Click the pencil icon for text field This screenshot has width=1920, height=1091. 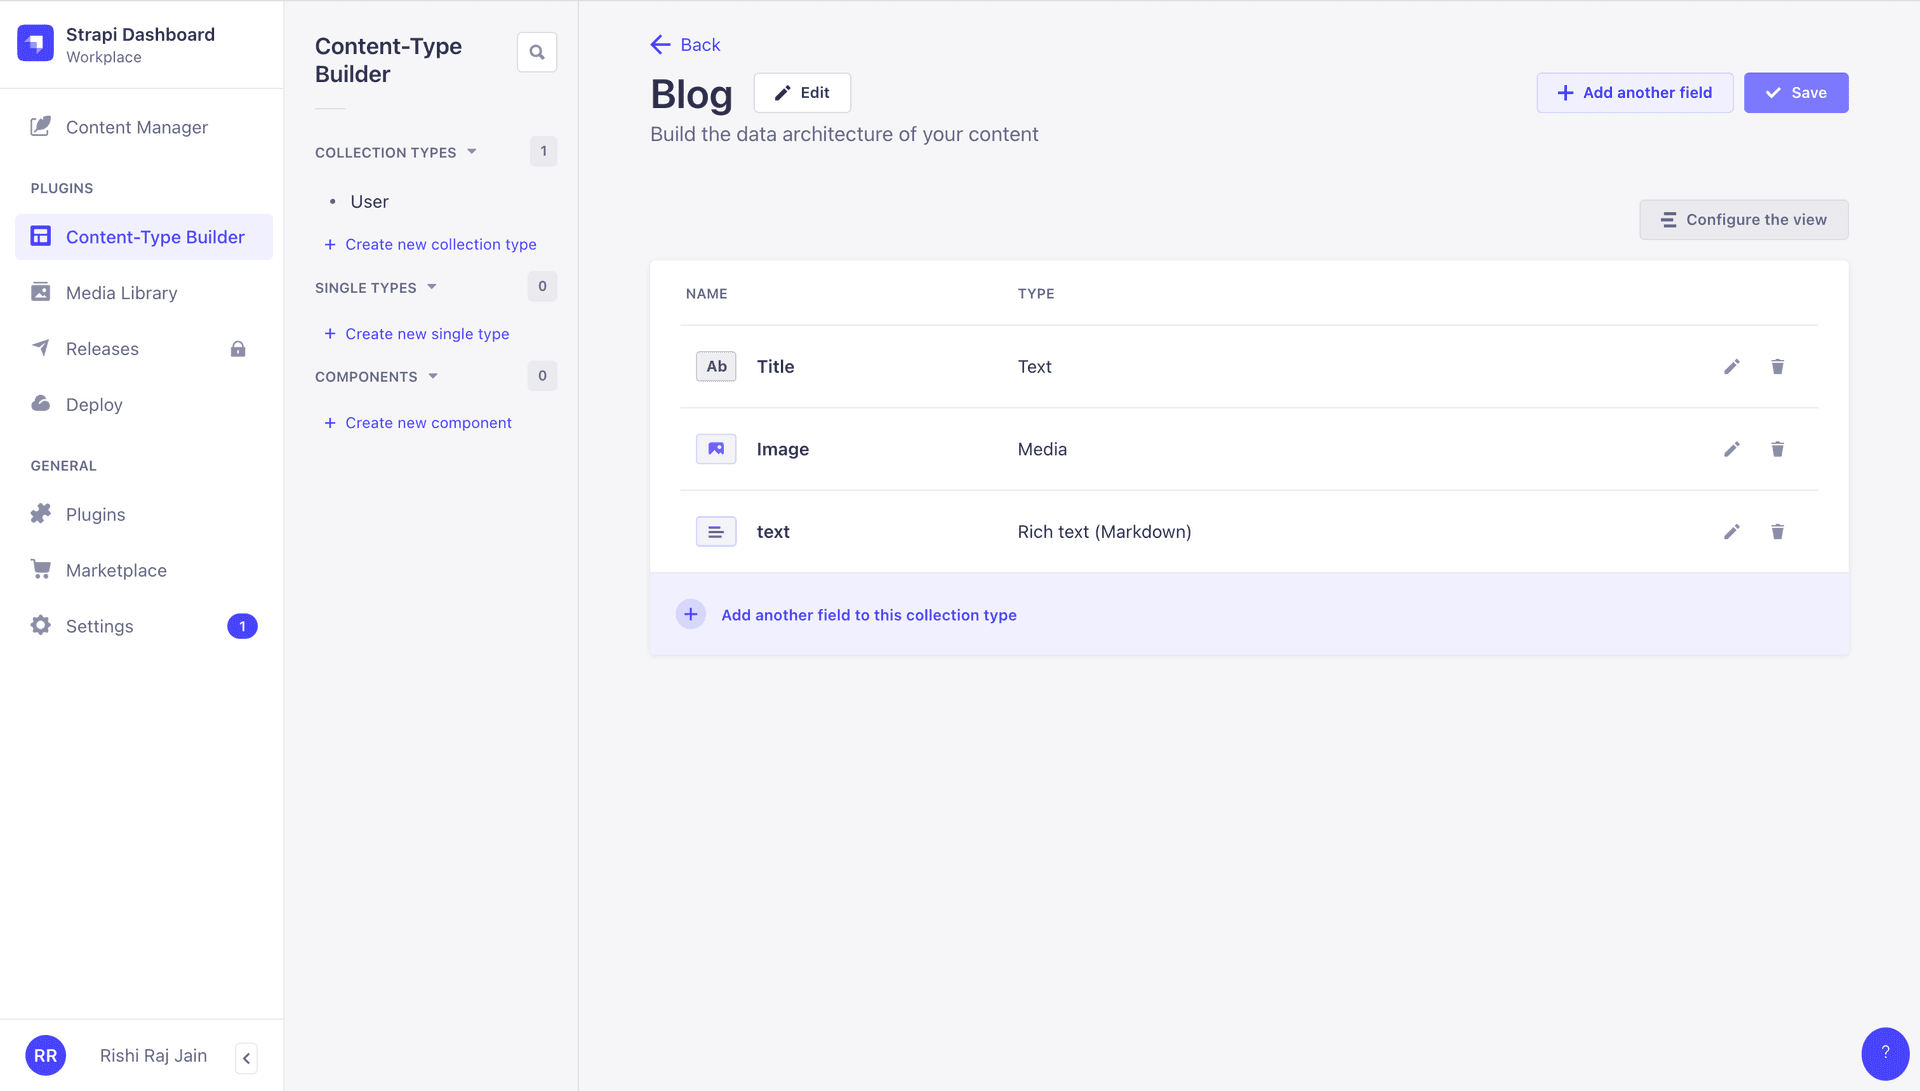[x=1731, y=532]
